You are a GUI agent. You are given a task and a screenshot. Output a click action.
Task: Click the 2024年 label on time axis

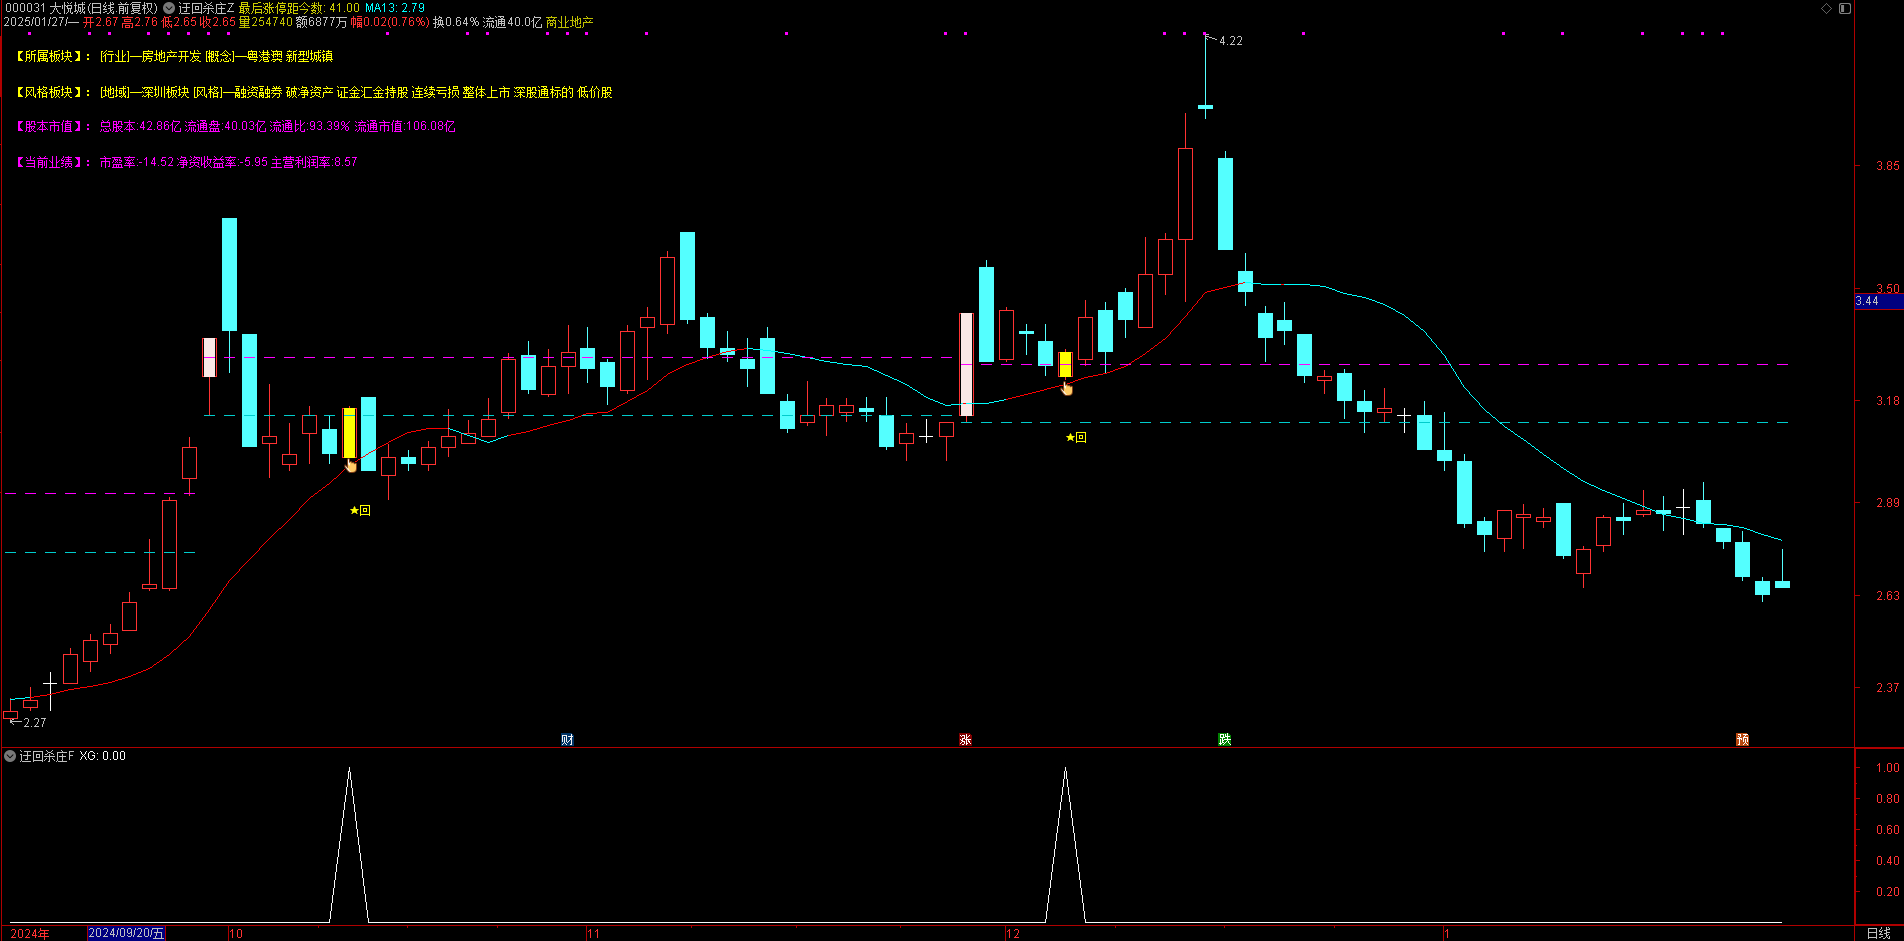30,934
